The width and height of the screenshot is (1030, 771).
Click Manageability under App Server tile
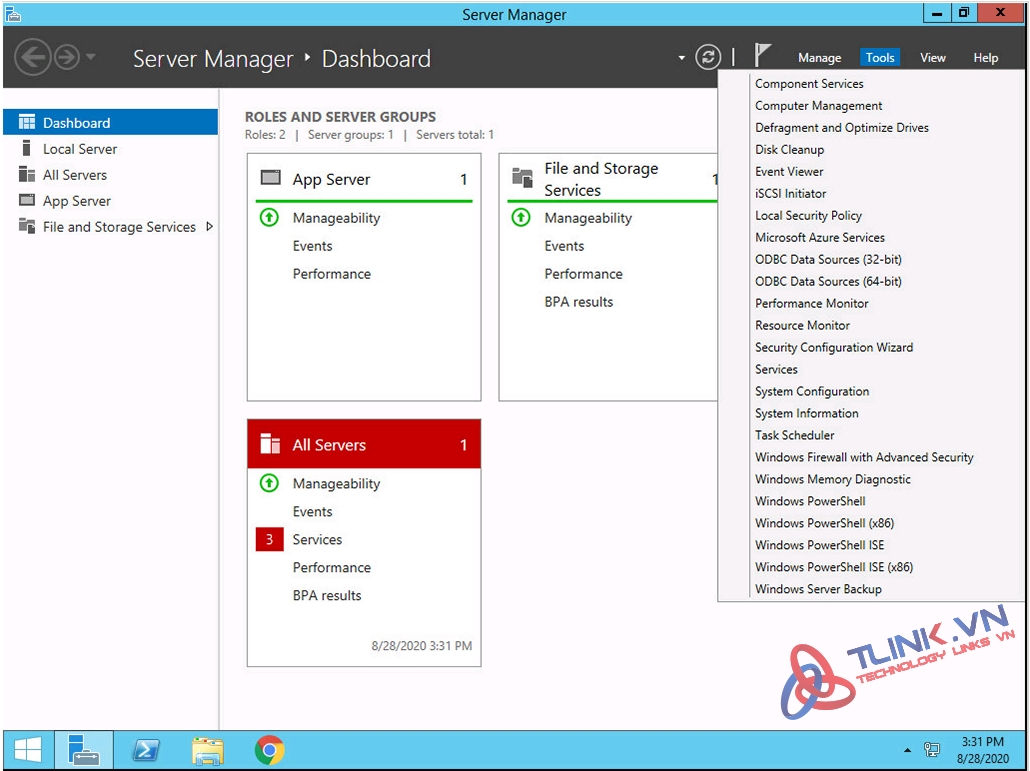pos(336,218)
